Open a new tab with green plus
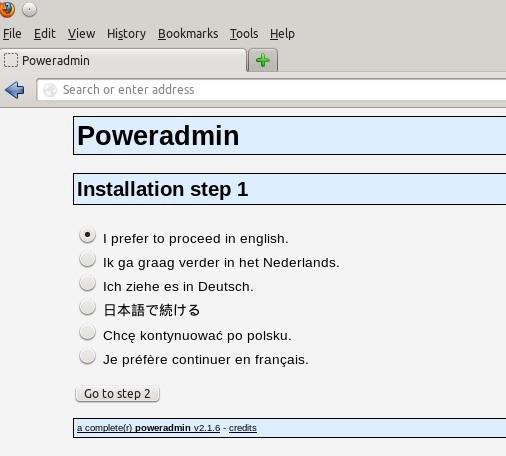Viewport: 506px width, 456px height. pos(263,60)
